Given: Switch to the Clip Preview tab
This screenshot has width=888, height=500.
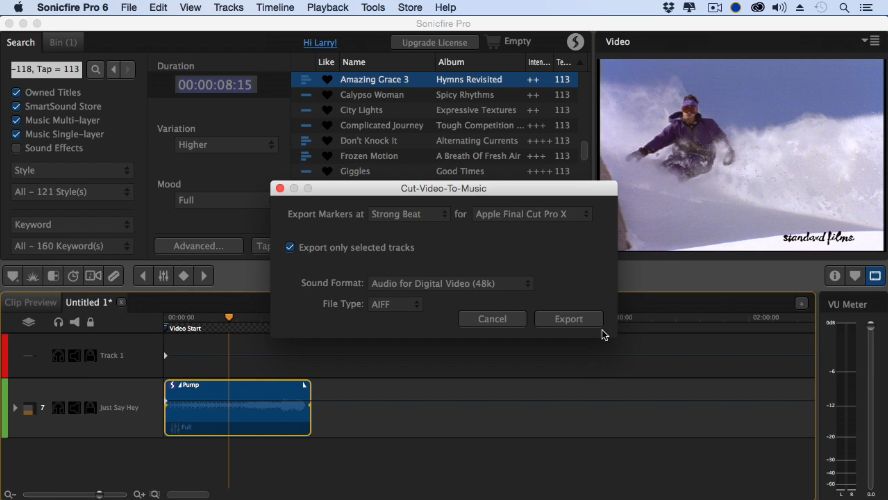Looking at the screenshot, I should tap(30, 302).
